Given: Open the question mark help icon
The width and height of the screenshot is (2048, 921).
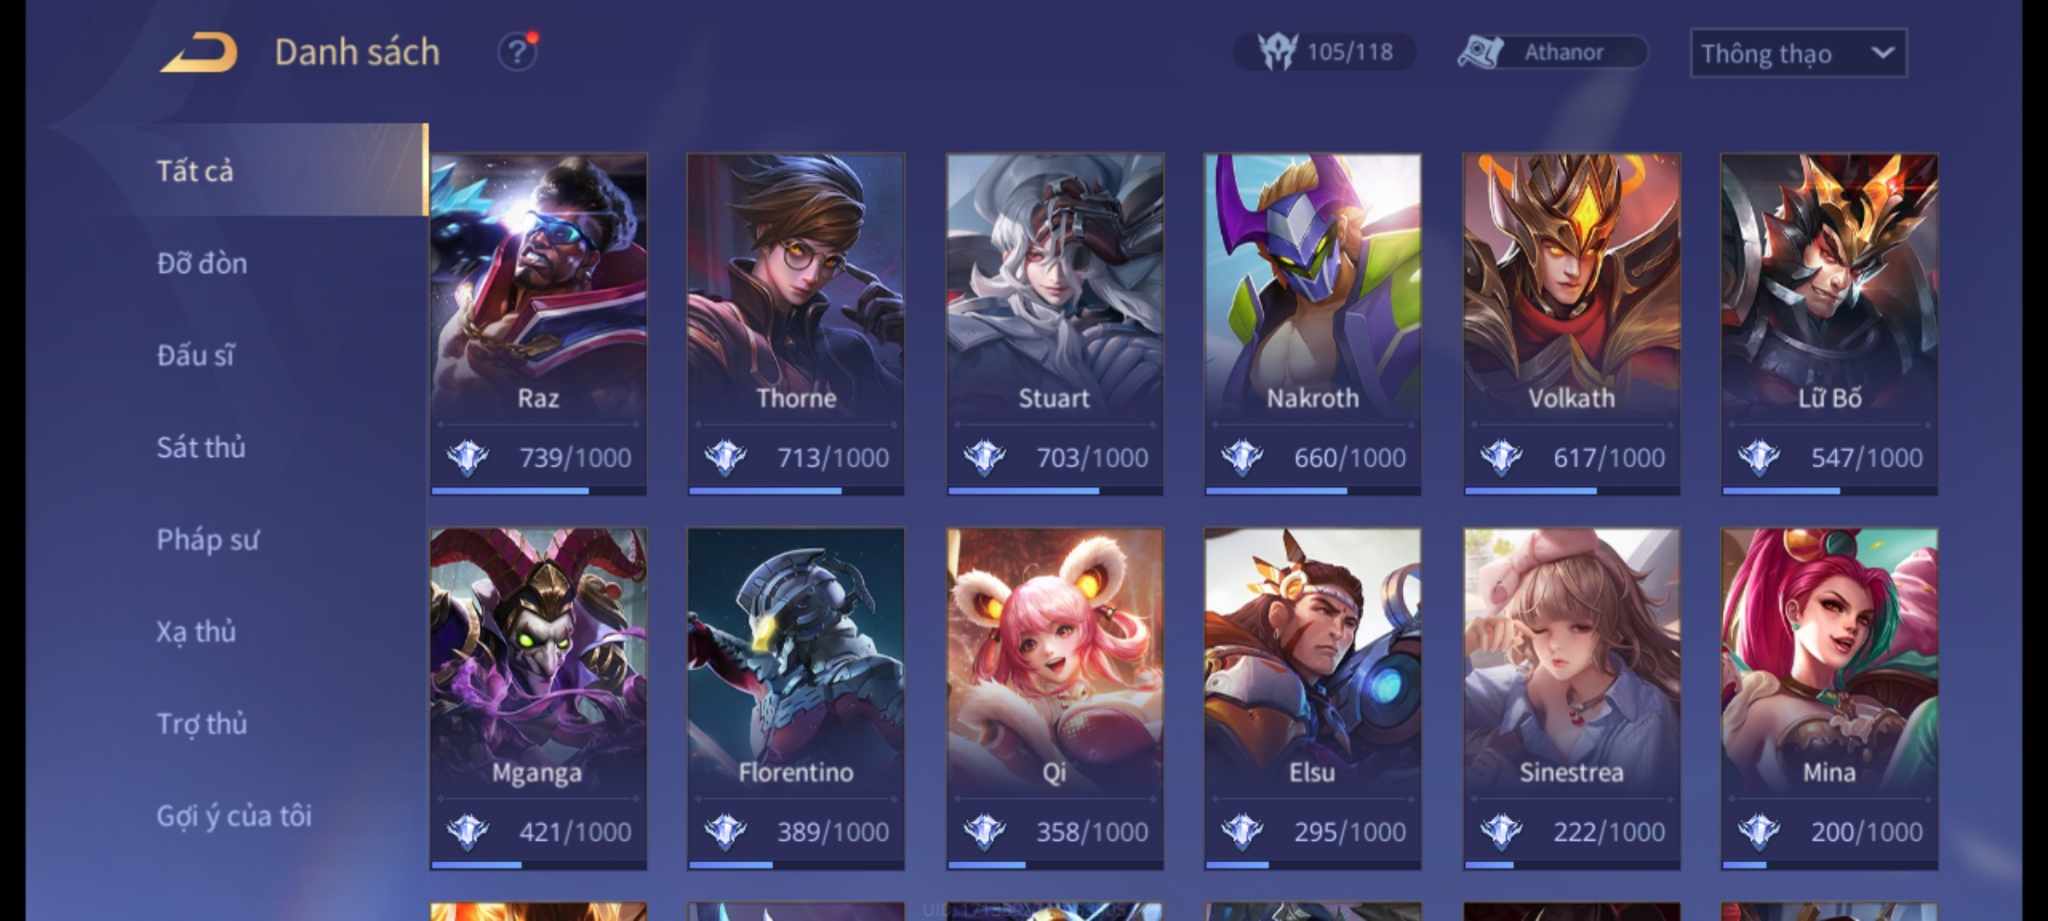Looking at the screenshot, I should click(517, 52).
